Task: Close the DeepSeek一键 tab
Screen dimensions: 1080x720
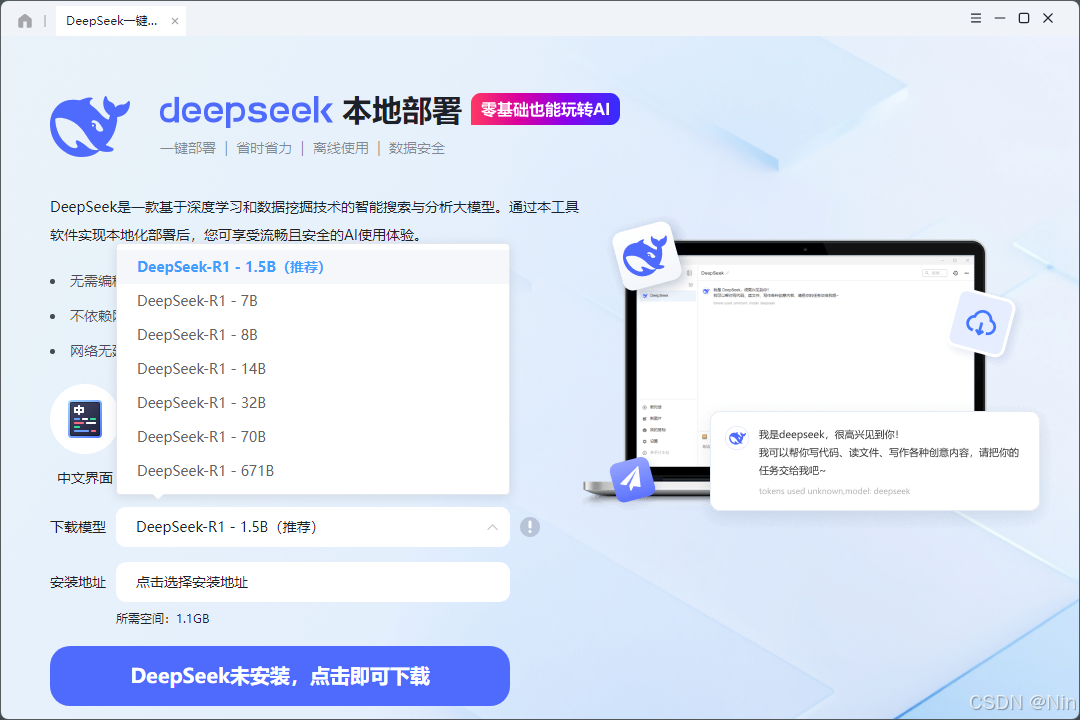Action: point(175,21)
